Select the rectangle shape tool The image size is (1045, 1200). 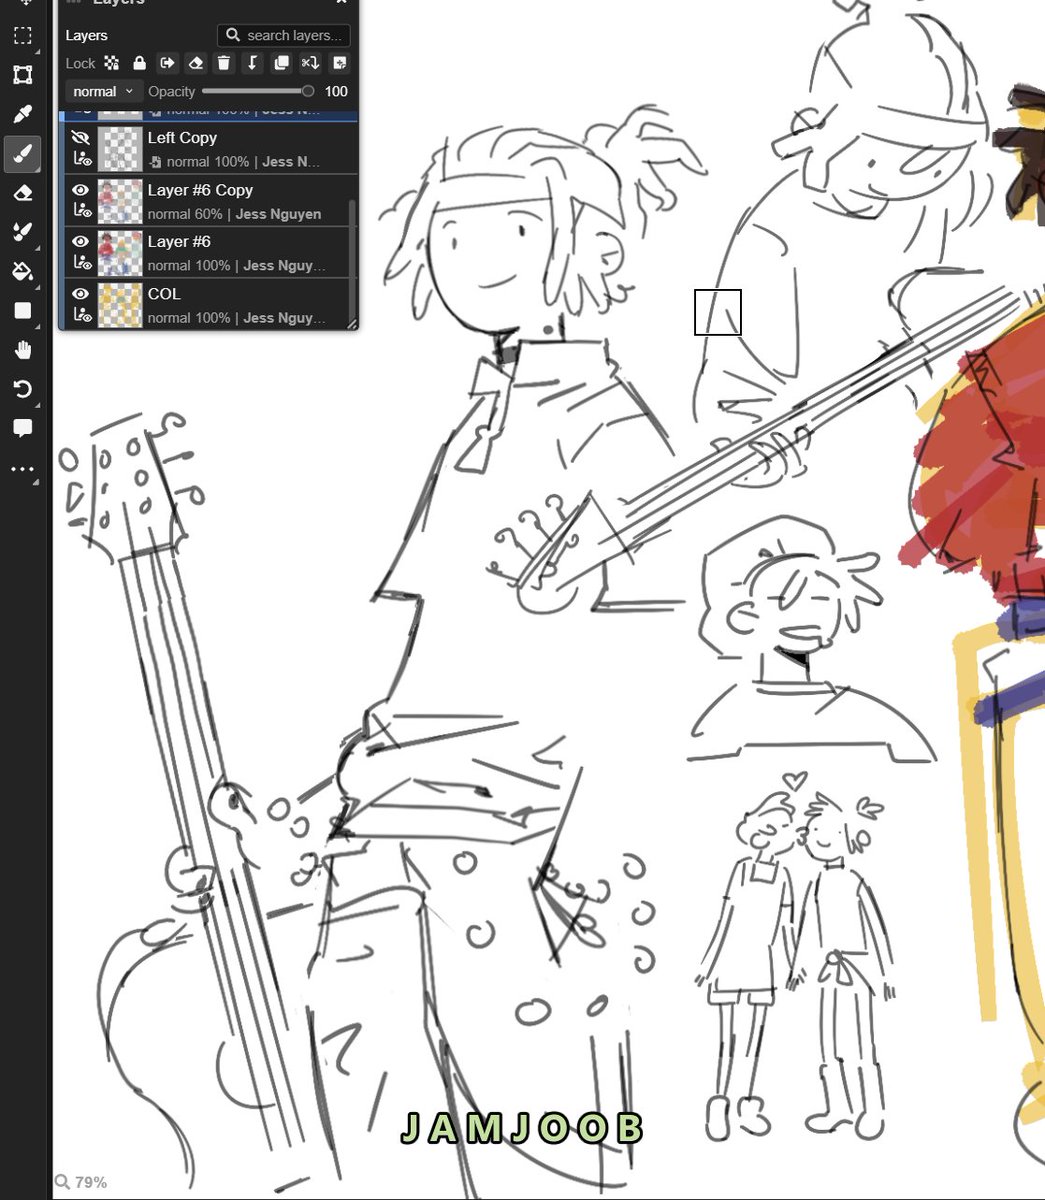pos(22,311)
